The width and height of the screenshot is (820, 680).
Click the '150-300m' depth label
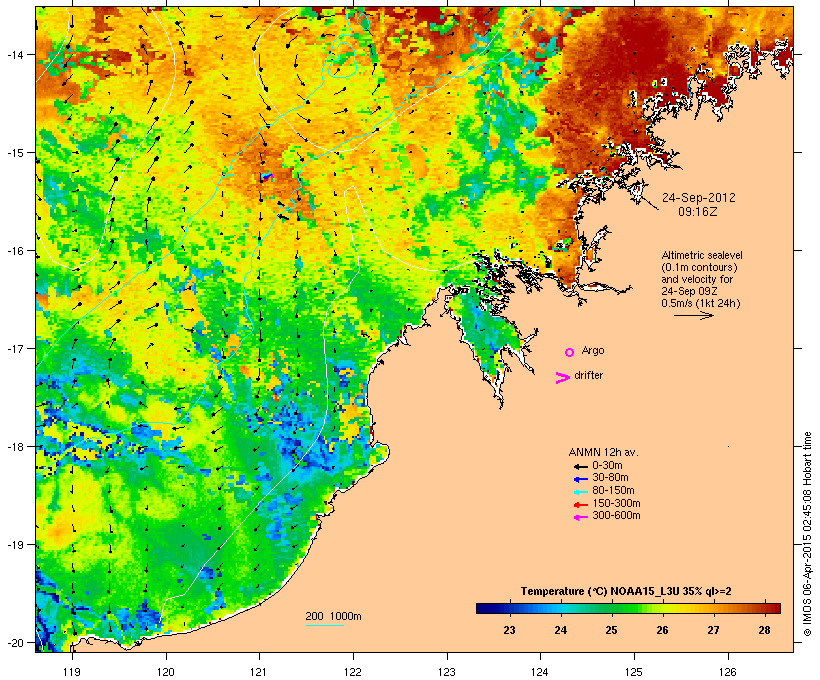(x=616, y=503)
